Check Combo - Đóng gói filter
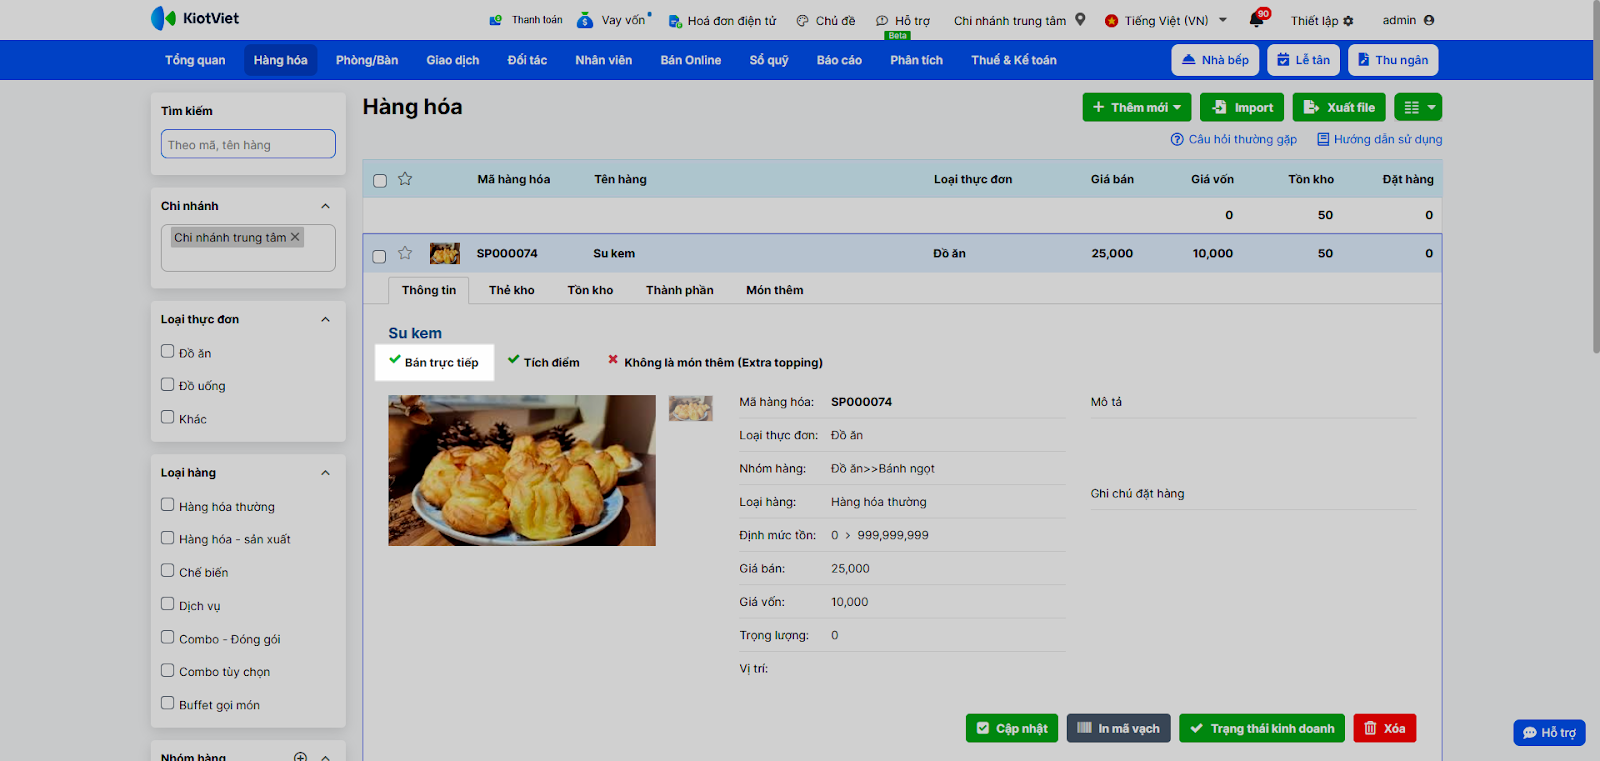Image resolution: width=1600 pixels, height=761 pixels. click(x=168, y=637)
